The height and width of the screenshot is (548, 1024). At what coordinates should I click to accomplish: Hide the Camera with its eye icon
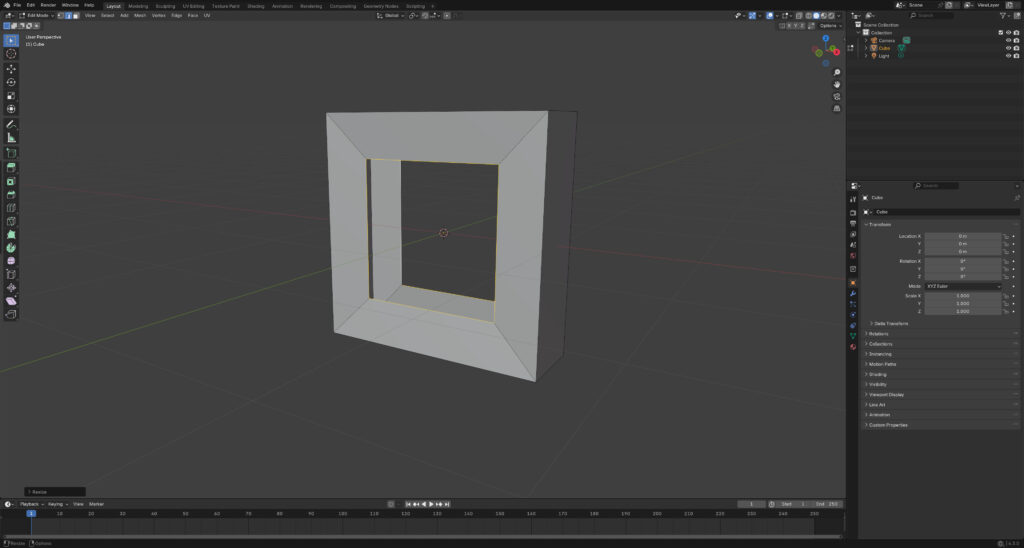pyautogui.click(x=1008, y=40)
